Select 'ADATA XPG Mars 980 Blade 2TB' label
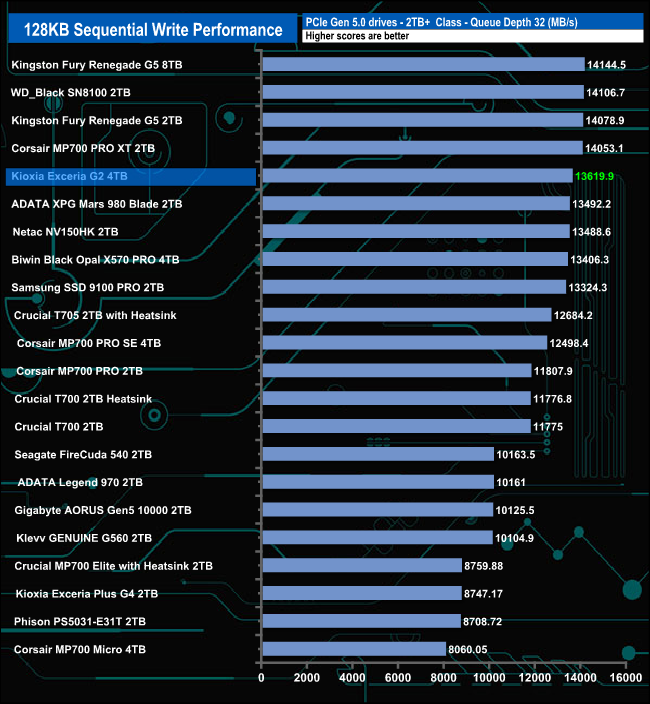The height and width of the screenshot is (704, 650). pyautogui.click(x=97, y=204)
